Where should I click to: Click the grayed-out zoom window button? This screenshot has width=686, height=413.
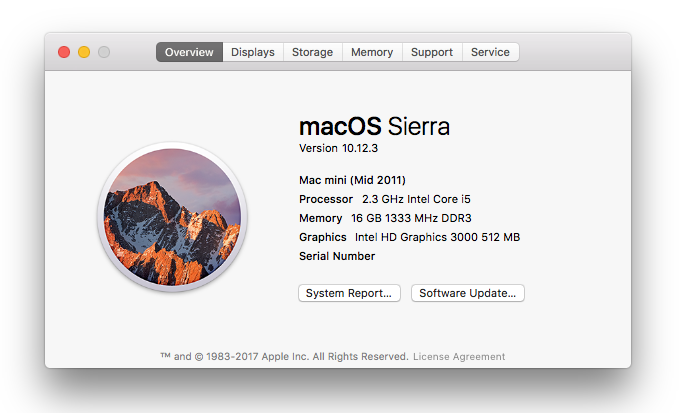click(104, 52)
